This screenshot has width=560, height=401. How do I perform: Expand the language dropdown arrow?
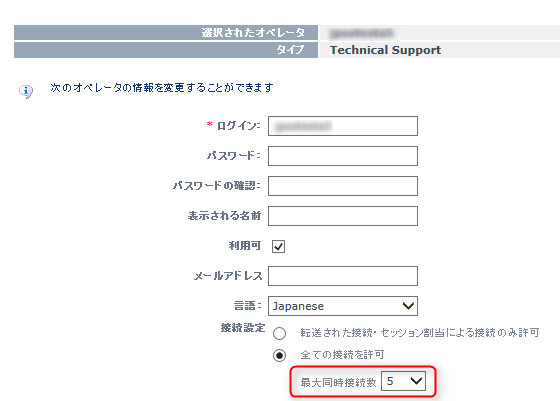tap(408, 306)
